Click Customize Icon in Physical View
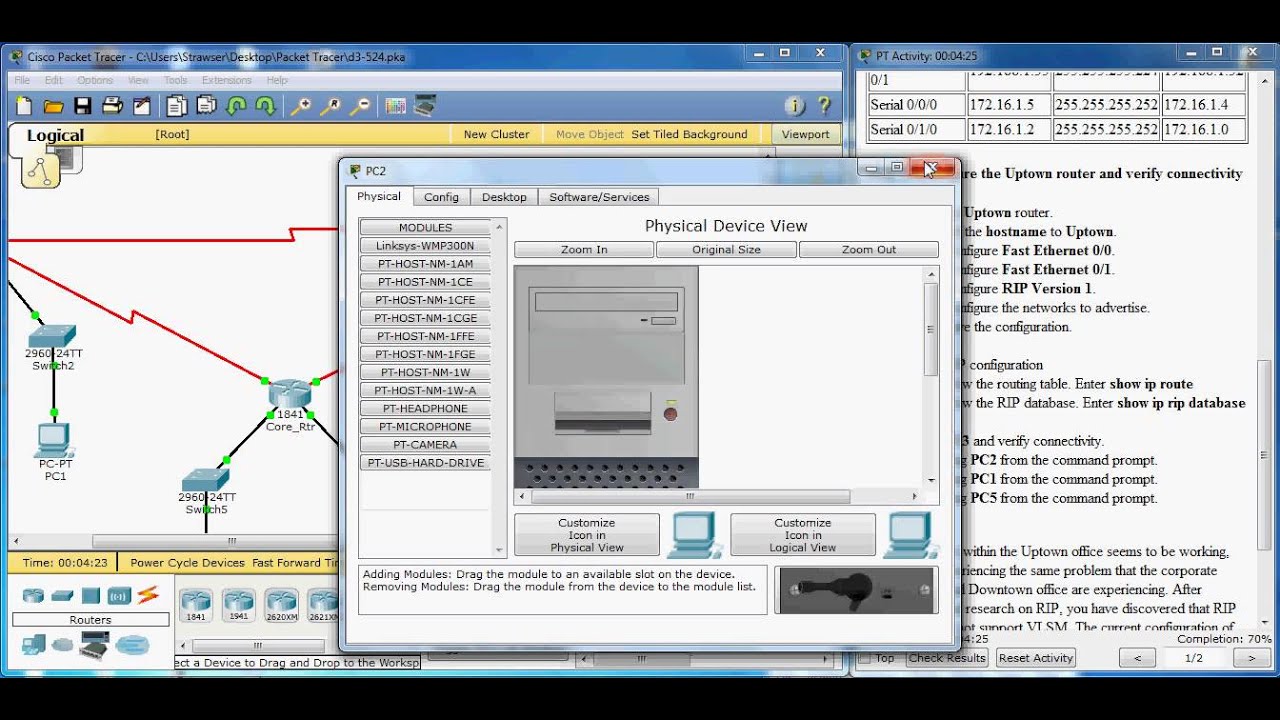The height and width of the screenshot is (720, 1280). click(587, 535)
